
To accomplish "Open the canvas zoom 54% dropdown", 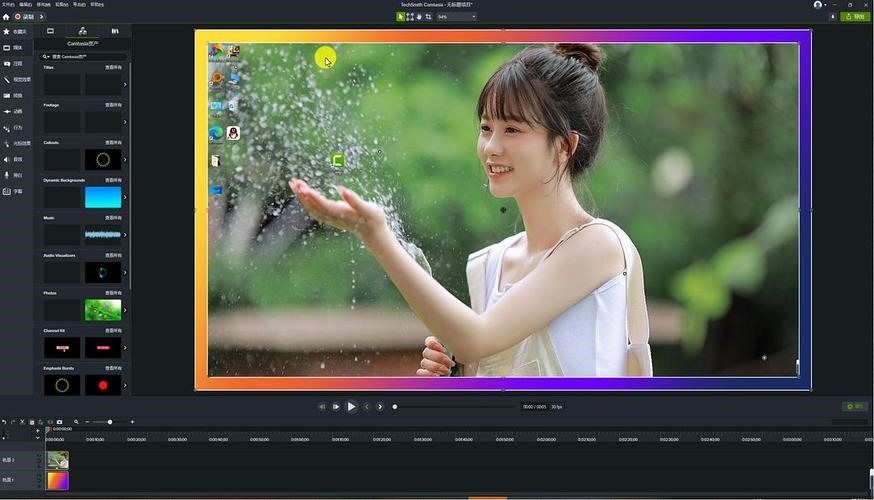I will [x=457, y=17].
